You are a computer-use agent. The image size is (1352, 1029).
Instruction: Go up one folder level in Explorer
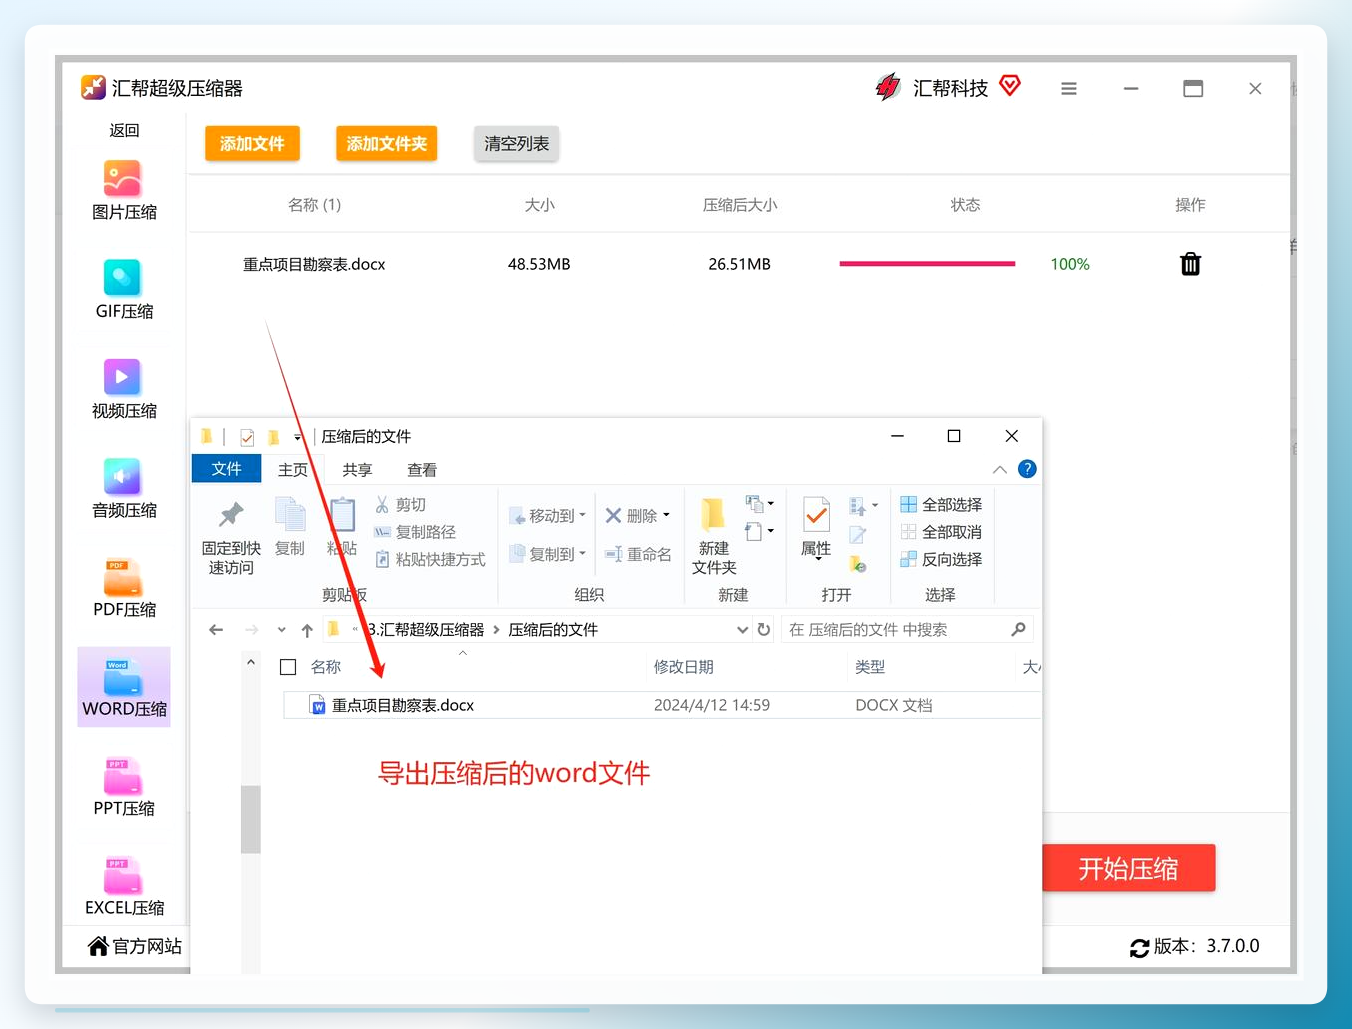pyautogui.click(x=307, y=630)
